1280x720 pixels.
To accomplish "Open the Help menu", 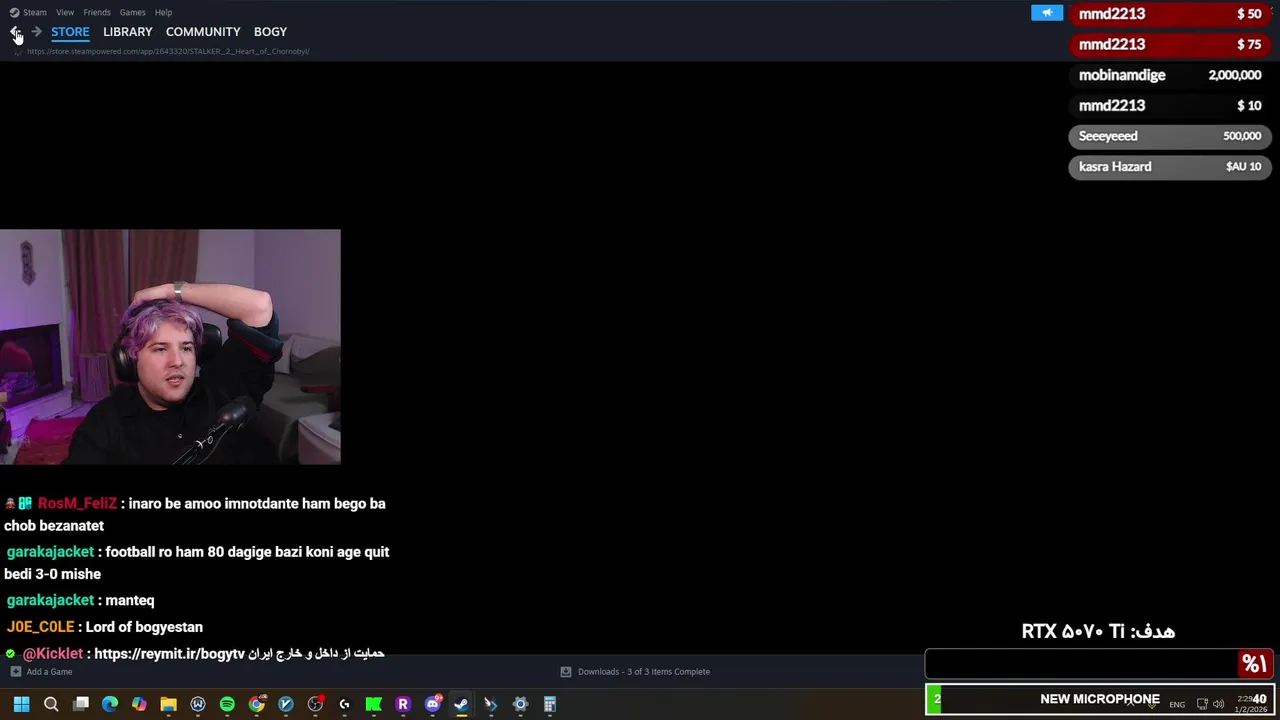I will point(163,12).
